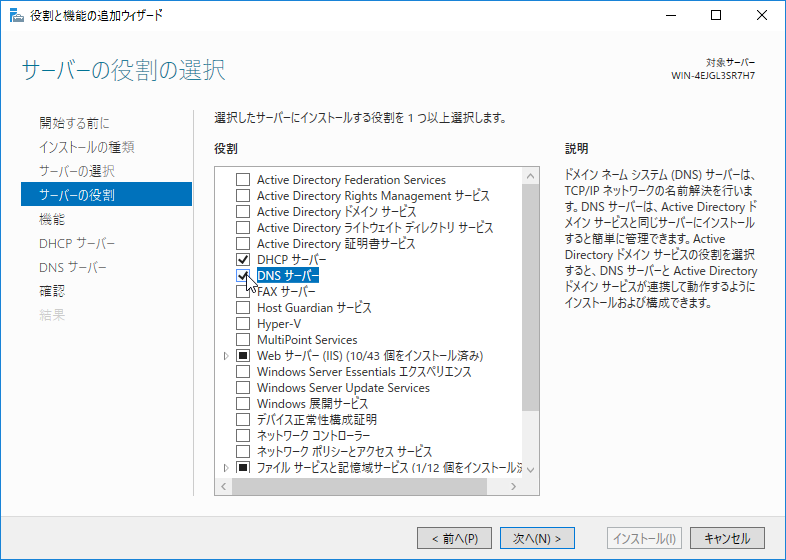
Task: Click the wizard icon in title bar
Action: 17,16
